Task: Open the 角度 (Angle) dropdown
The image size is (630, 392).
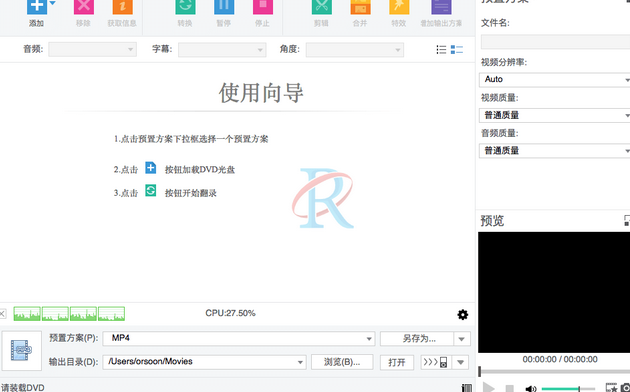Action: click(x=355, y=50)
